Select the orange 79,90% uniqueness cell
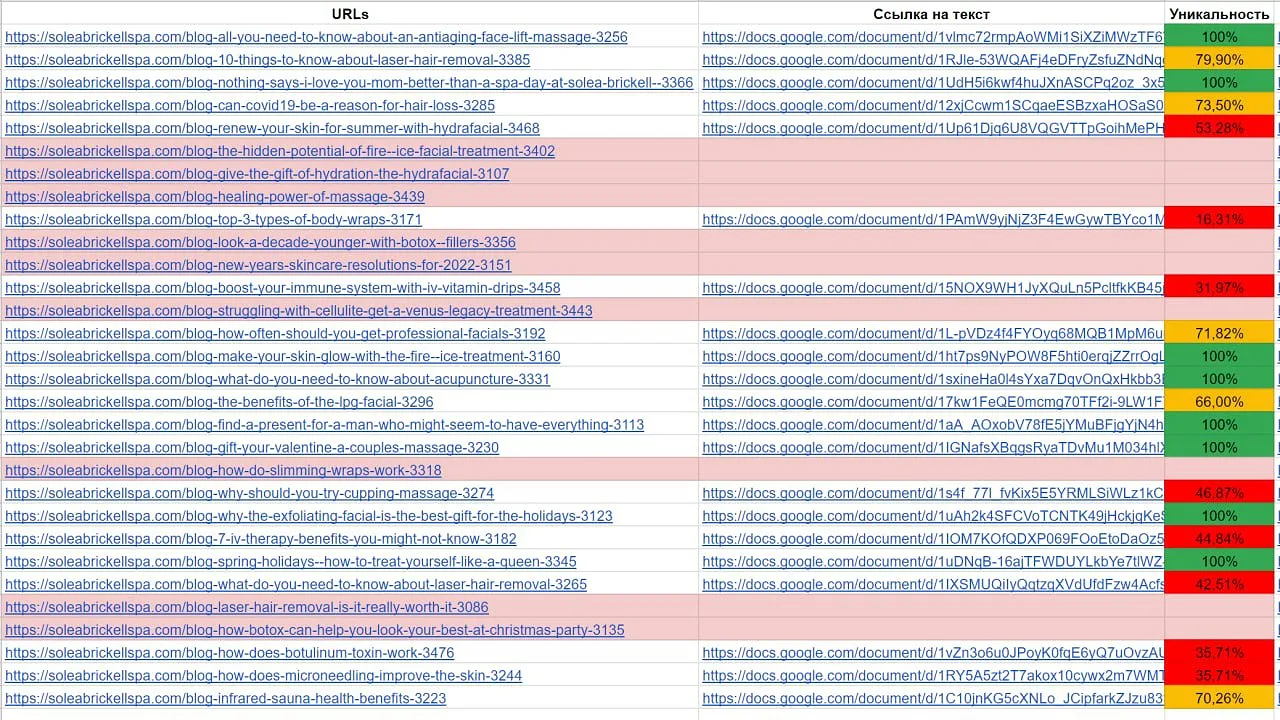Screen dimensions: 1280x720 coord(1219,60)
